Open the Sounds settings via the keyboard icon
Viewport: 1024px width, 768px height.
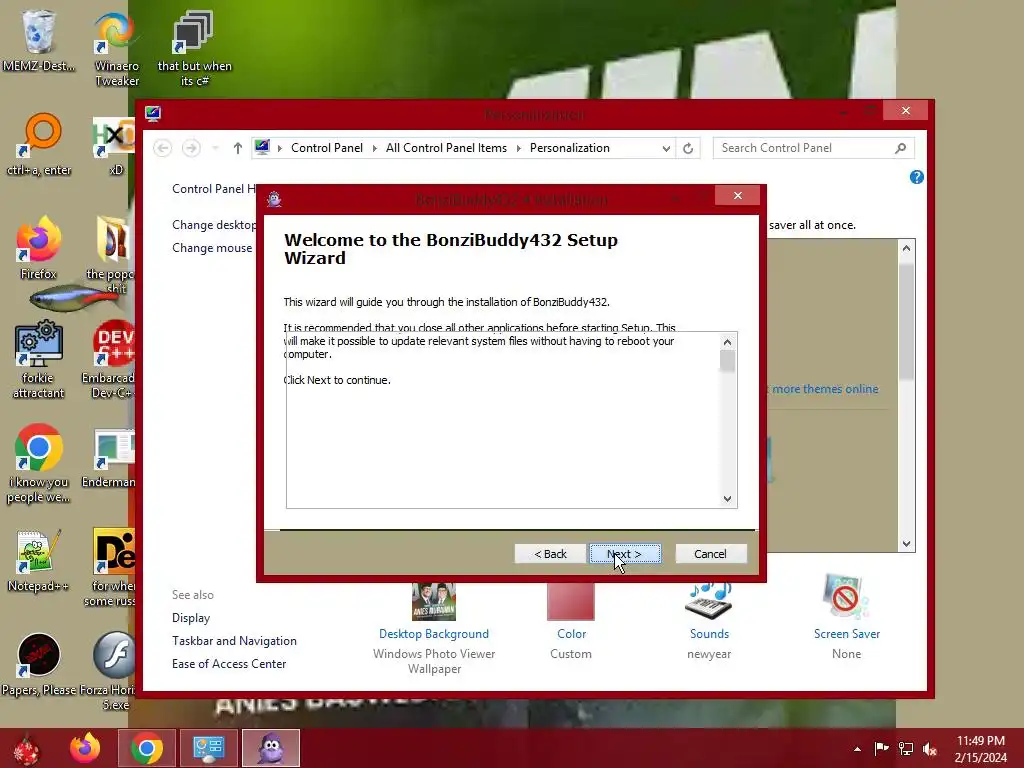(x=709, y=600)
